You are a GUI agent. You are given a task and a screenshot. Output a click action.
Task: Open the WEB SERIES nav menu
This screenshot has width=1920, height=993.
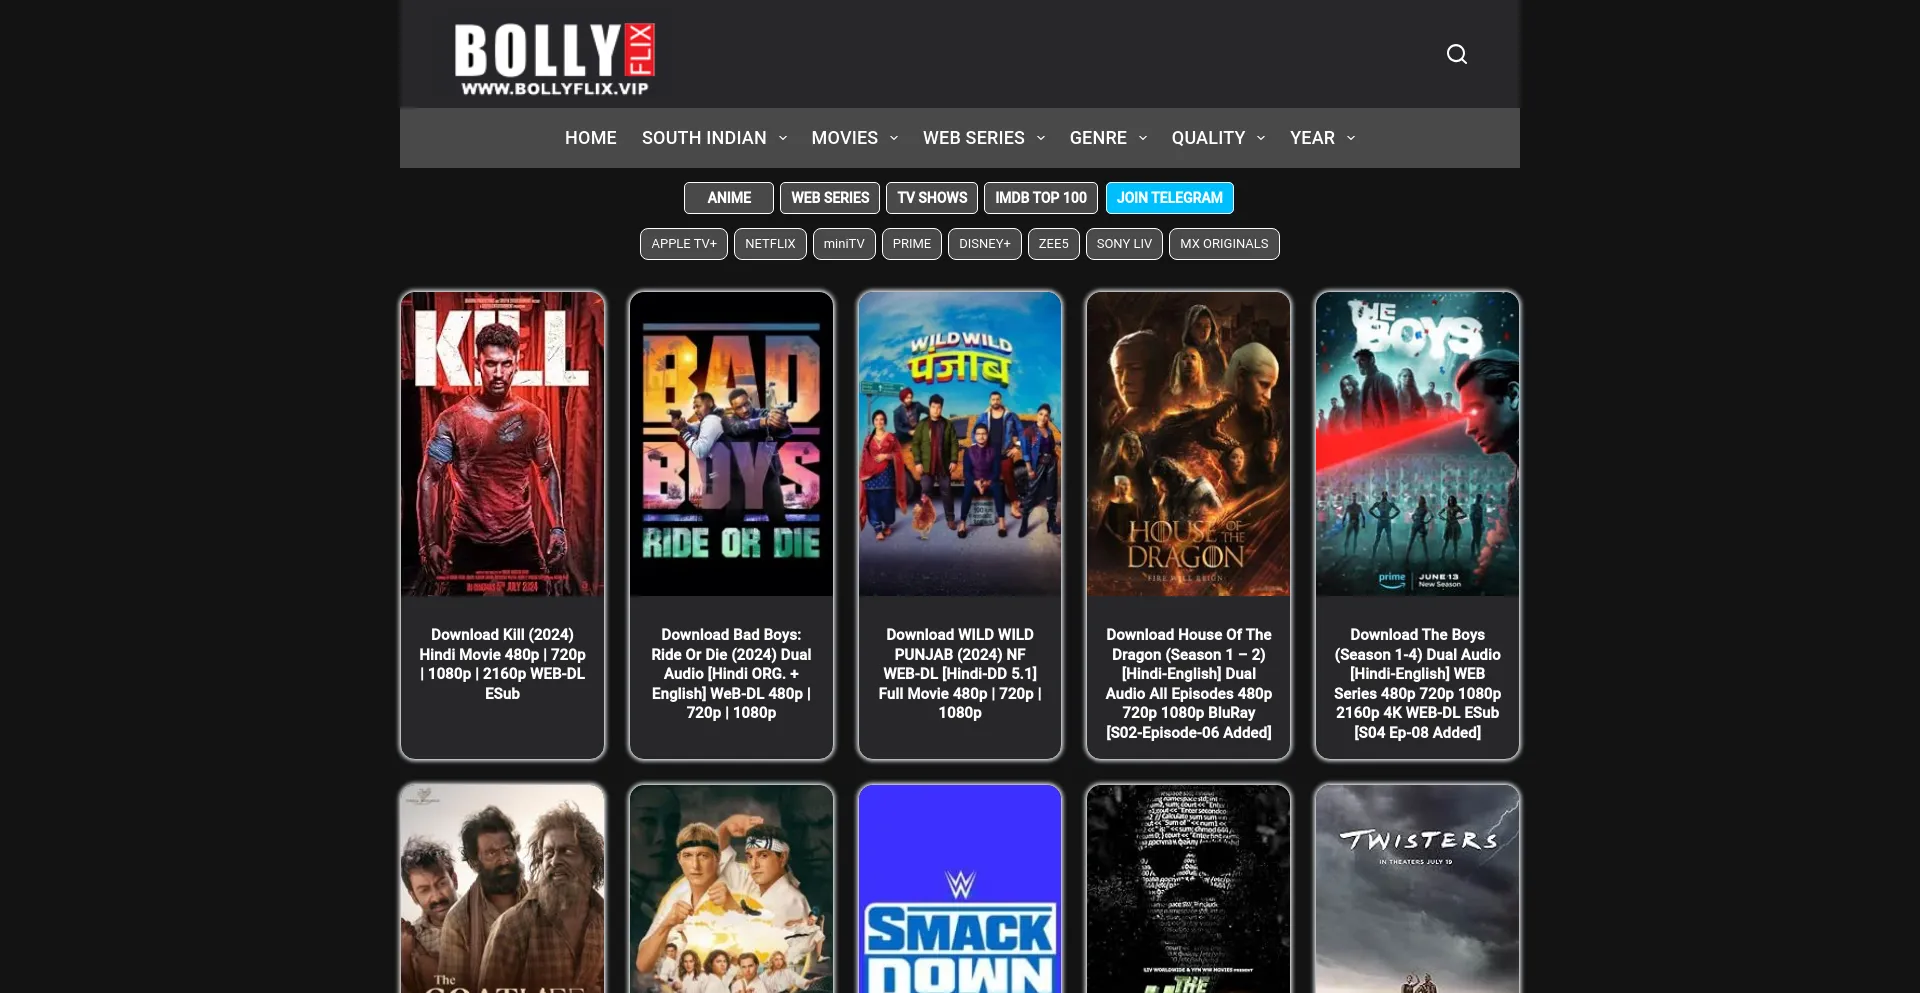pyautogui.click(x=973, y=138)
